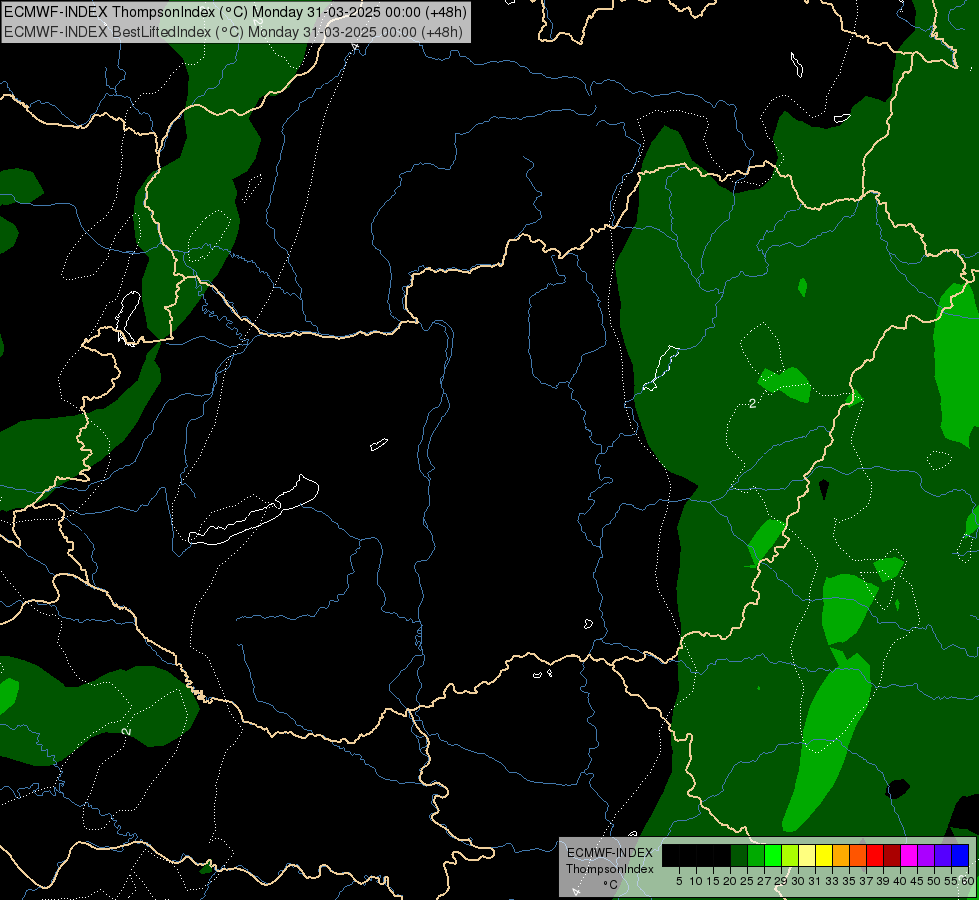Select the violet 50–55 legend swatch
Viewport: 979px width, 900px height.
tap(943, 856)
